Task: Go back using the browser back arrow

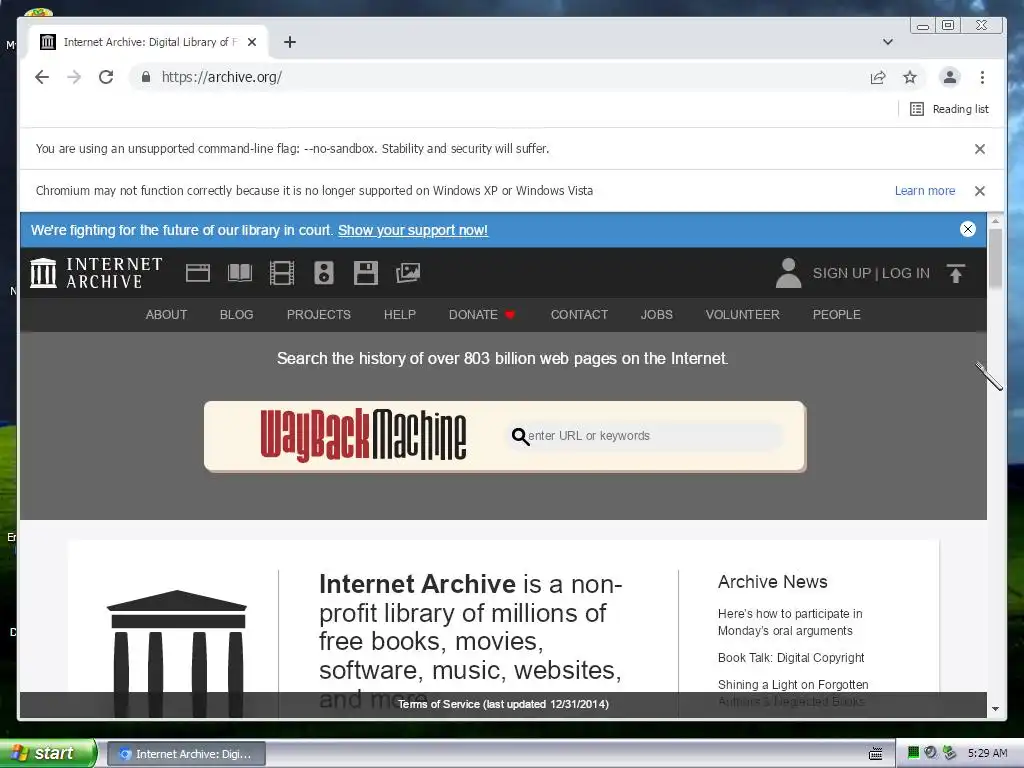Action: [x=42, y=77]
